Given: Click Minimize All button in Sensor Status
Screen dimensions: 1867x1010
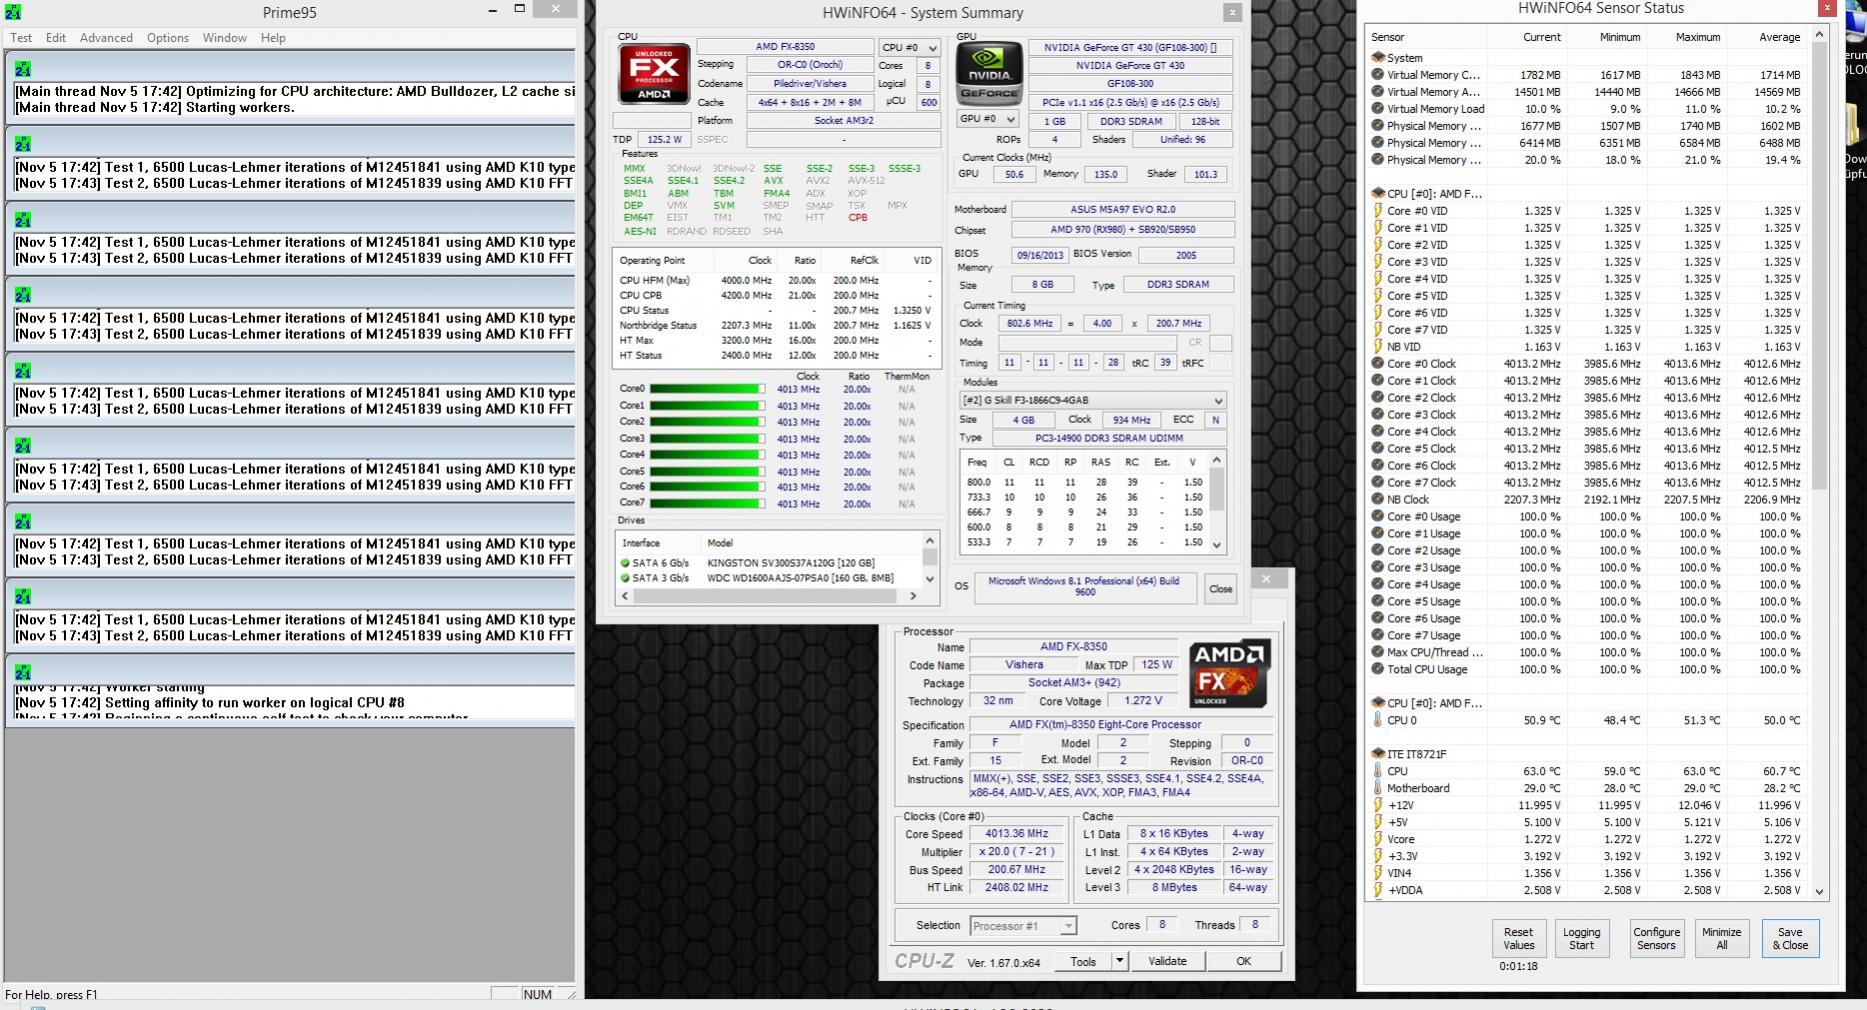Looking at the screenshot, I should click(x=1721, y=938).
